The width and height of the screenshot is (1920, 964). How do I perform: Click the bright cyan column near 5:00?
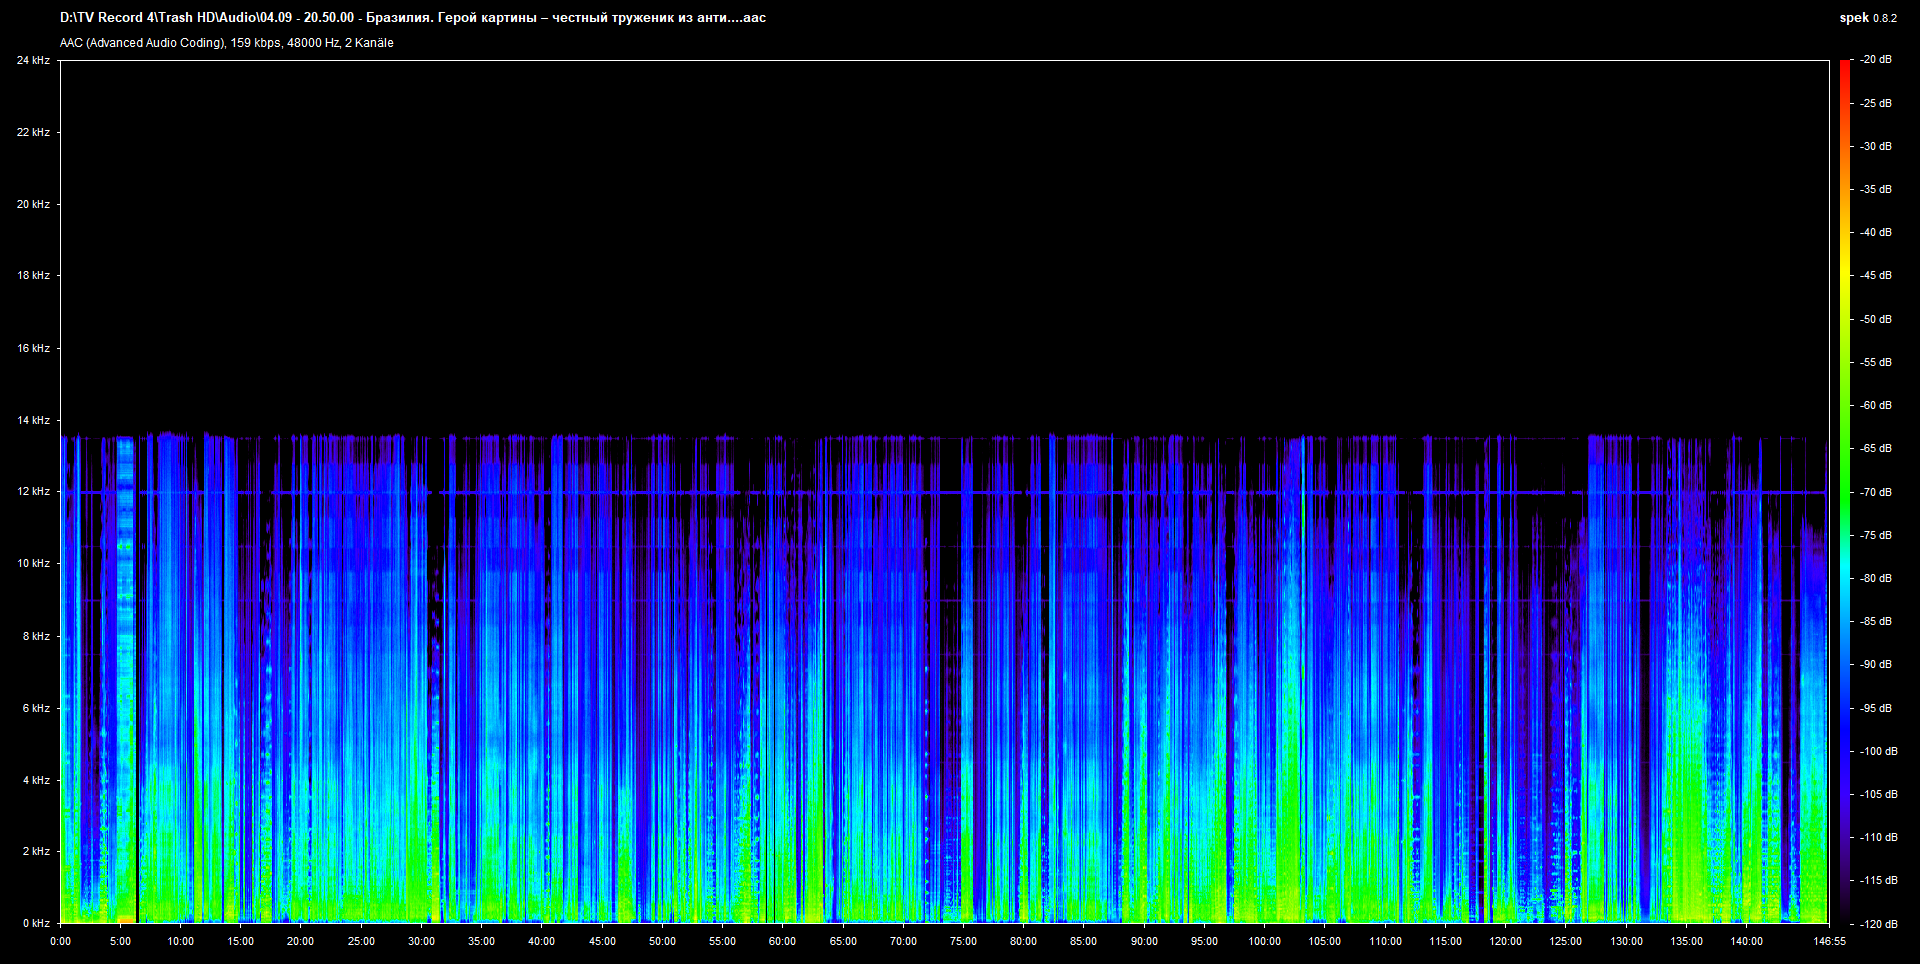pos(125,680)
